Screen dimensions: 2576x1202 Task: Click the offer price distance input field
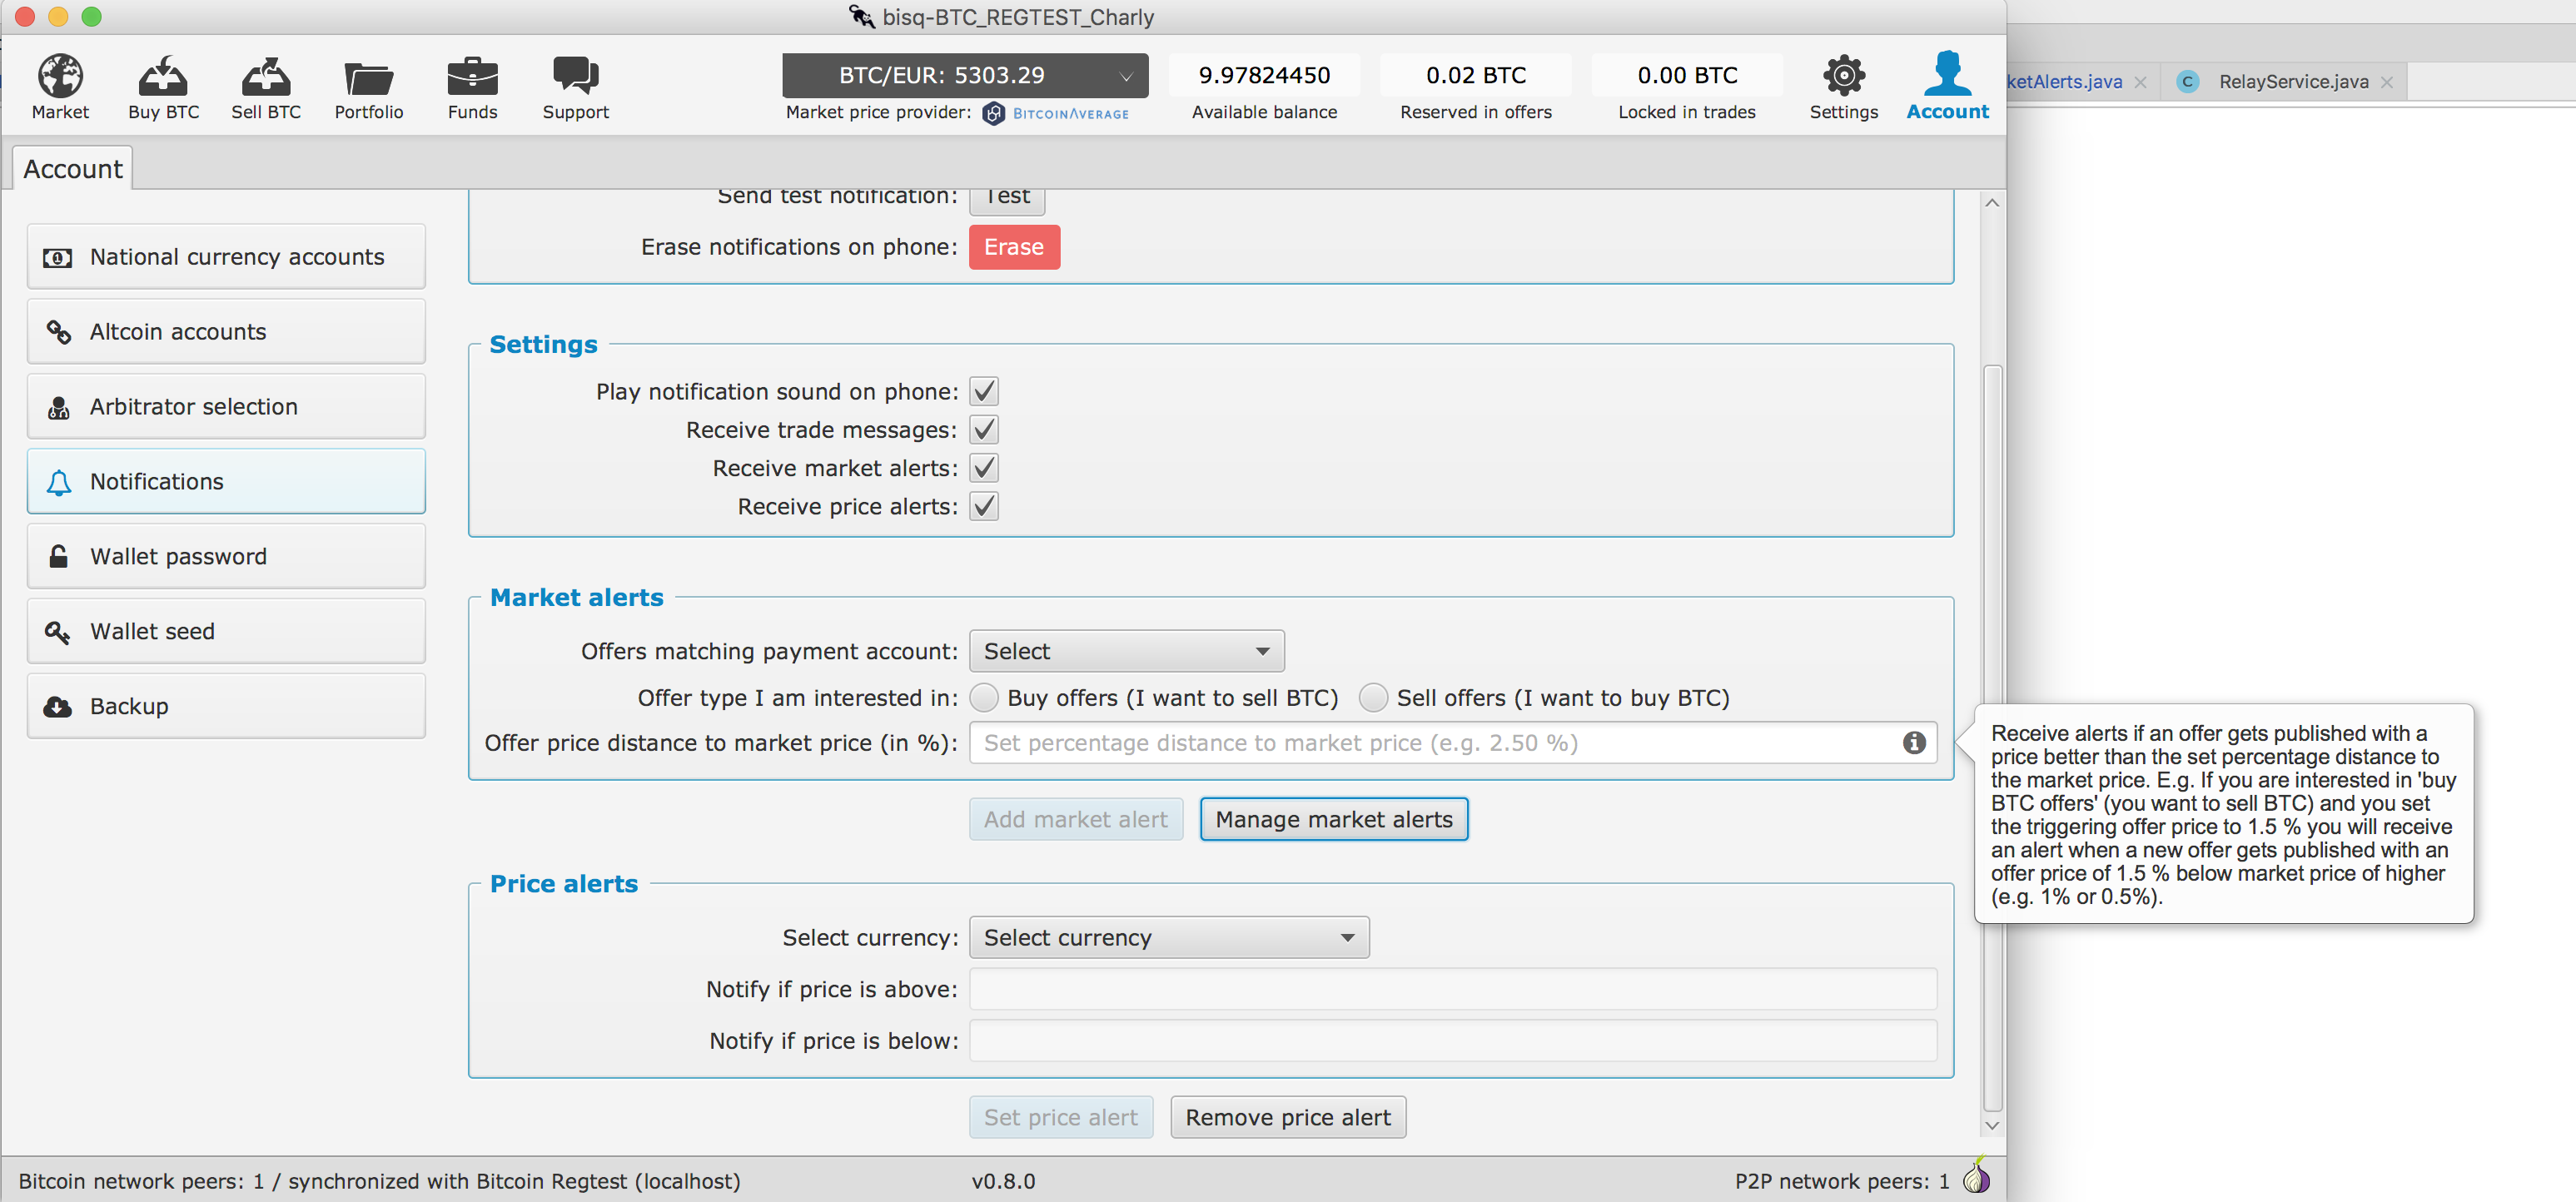[x=1453, y=742]
